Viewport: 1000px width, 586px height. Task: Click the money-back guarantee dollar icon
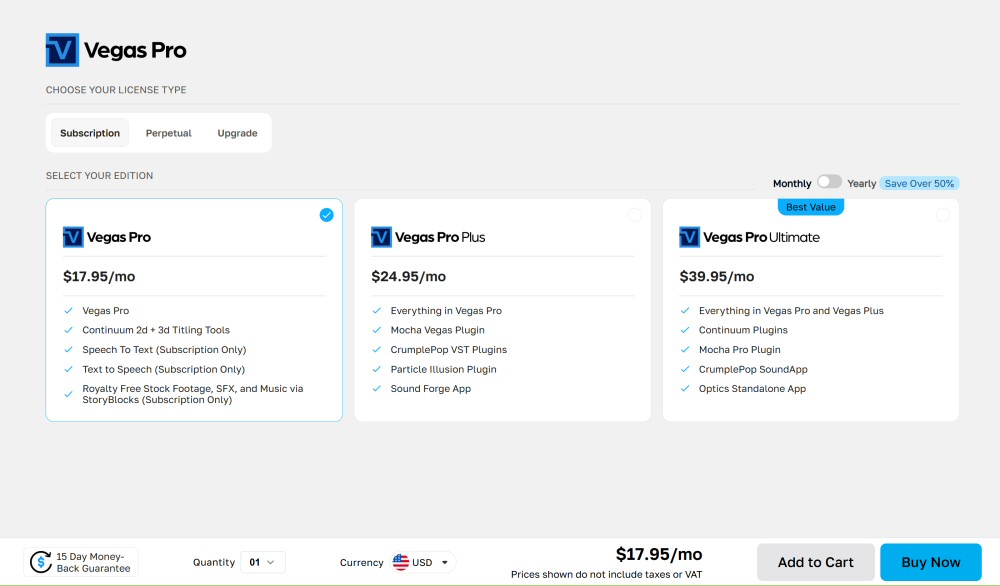(41, 562)
